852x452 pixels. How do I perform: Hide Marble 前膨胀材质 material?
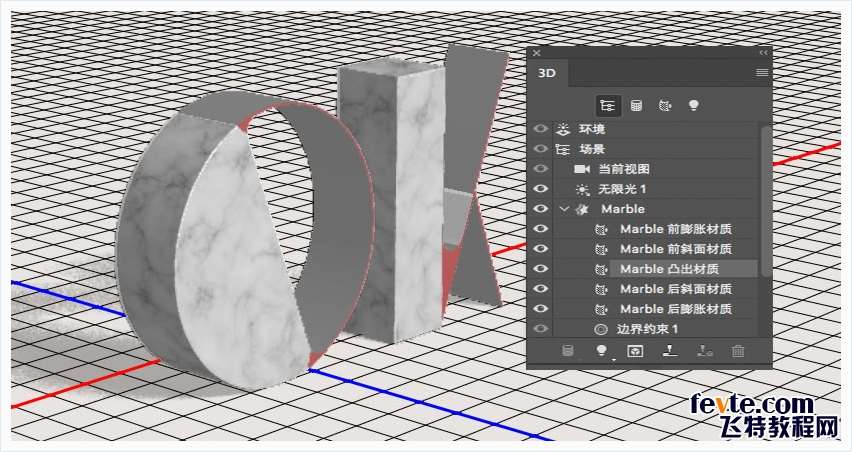540,229
